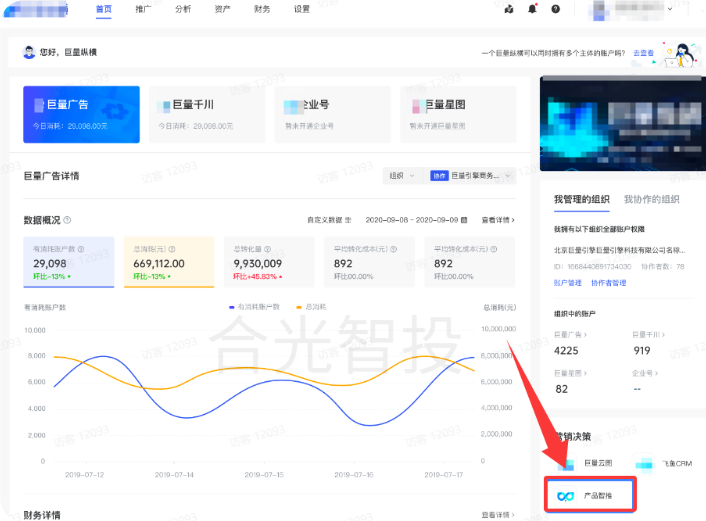Click info icon next to 有消耗账户数 card
The height and width of the screenshot is (521, 706).
click(x=81, y=249)
